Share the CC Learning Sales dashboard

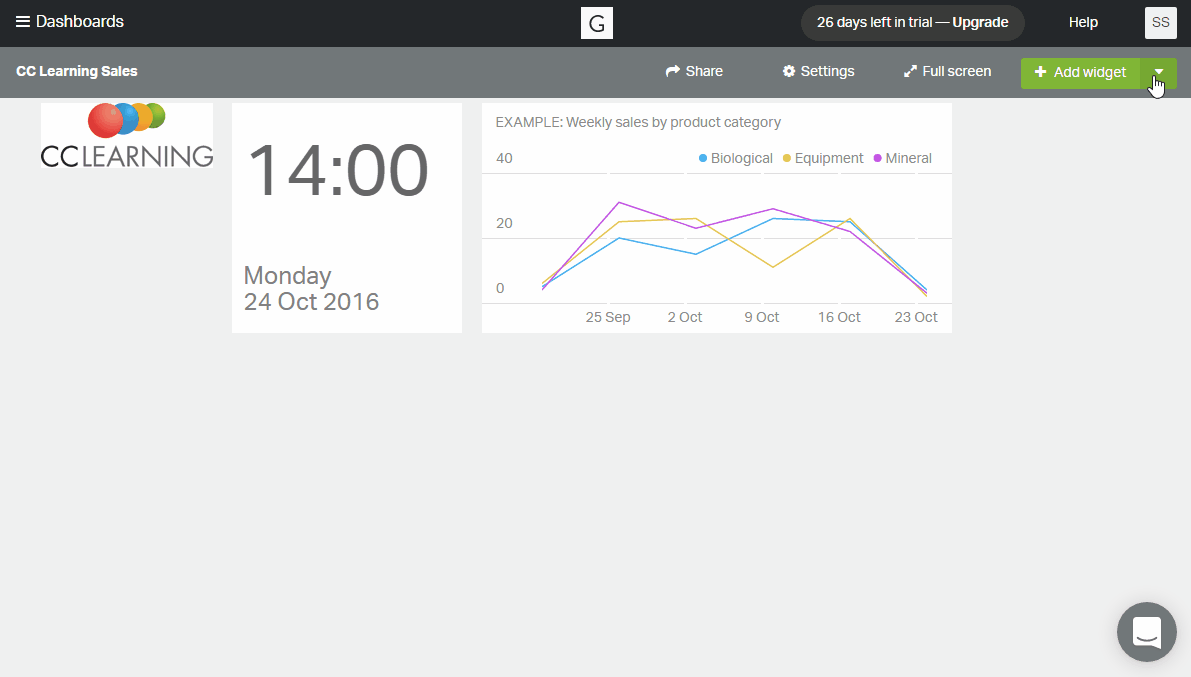coord(694,72)
